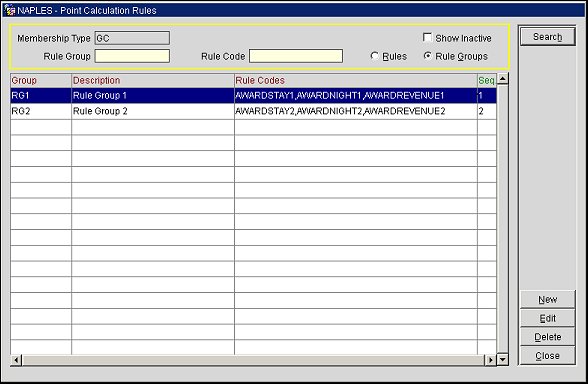This screenshot has width=588, height=384.
Task: Click the Edit button
Action: 548,318
